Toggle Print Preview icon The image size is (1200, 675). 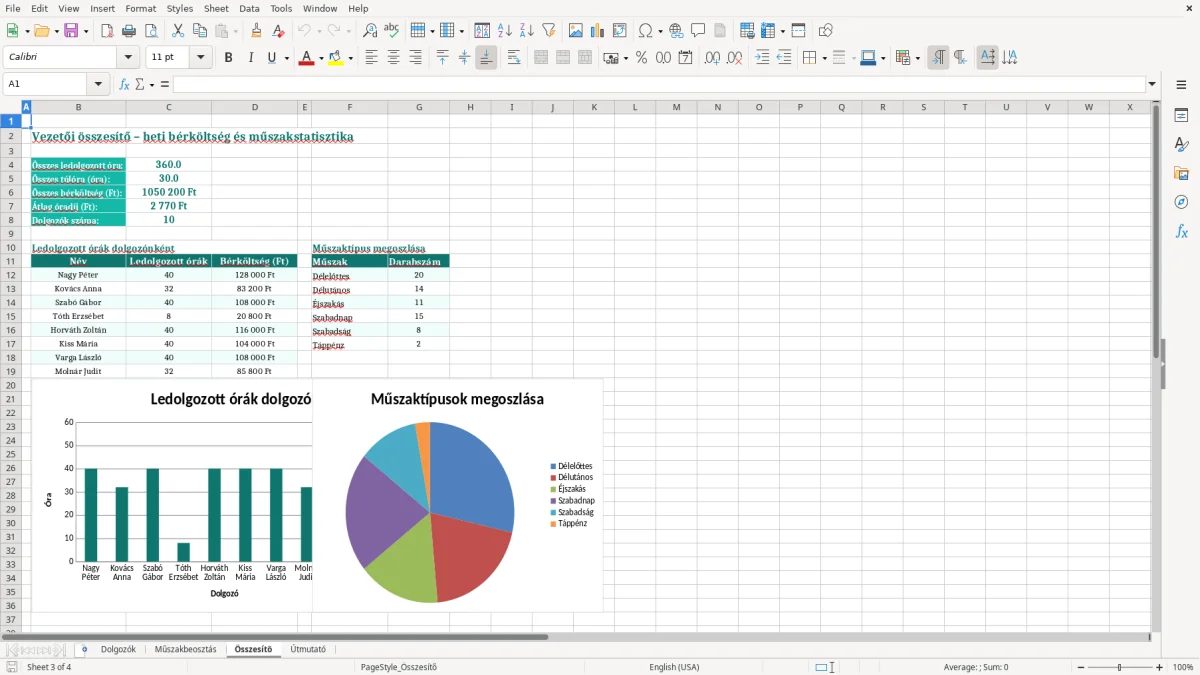150,31
